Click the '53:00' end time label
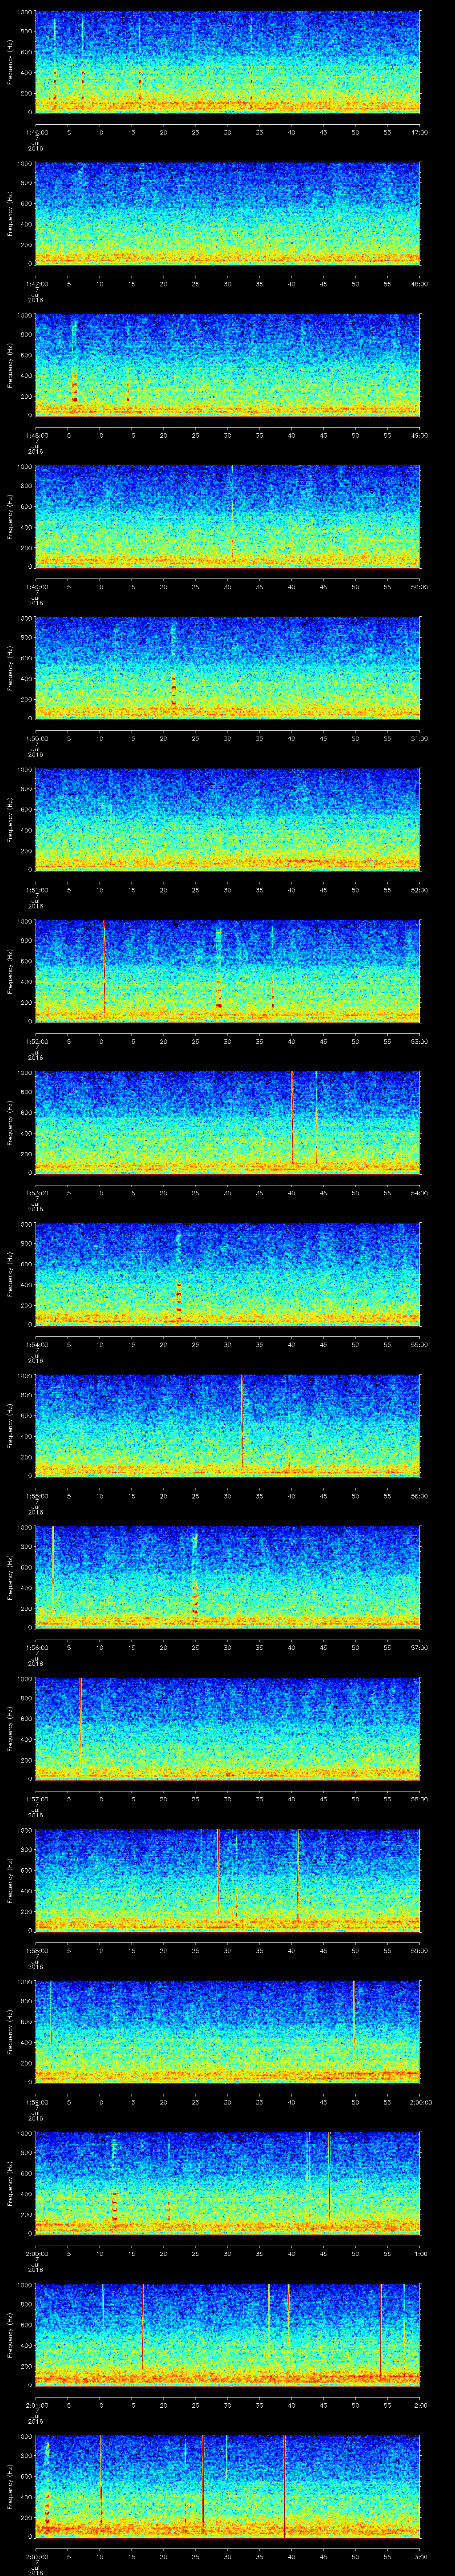455x2576 pixels. point(419,1041)
